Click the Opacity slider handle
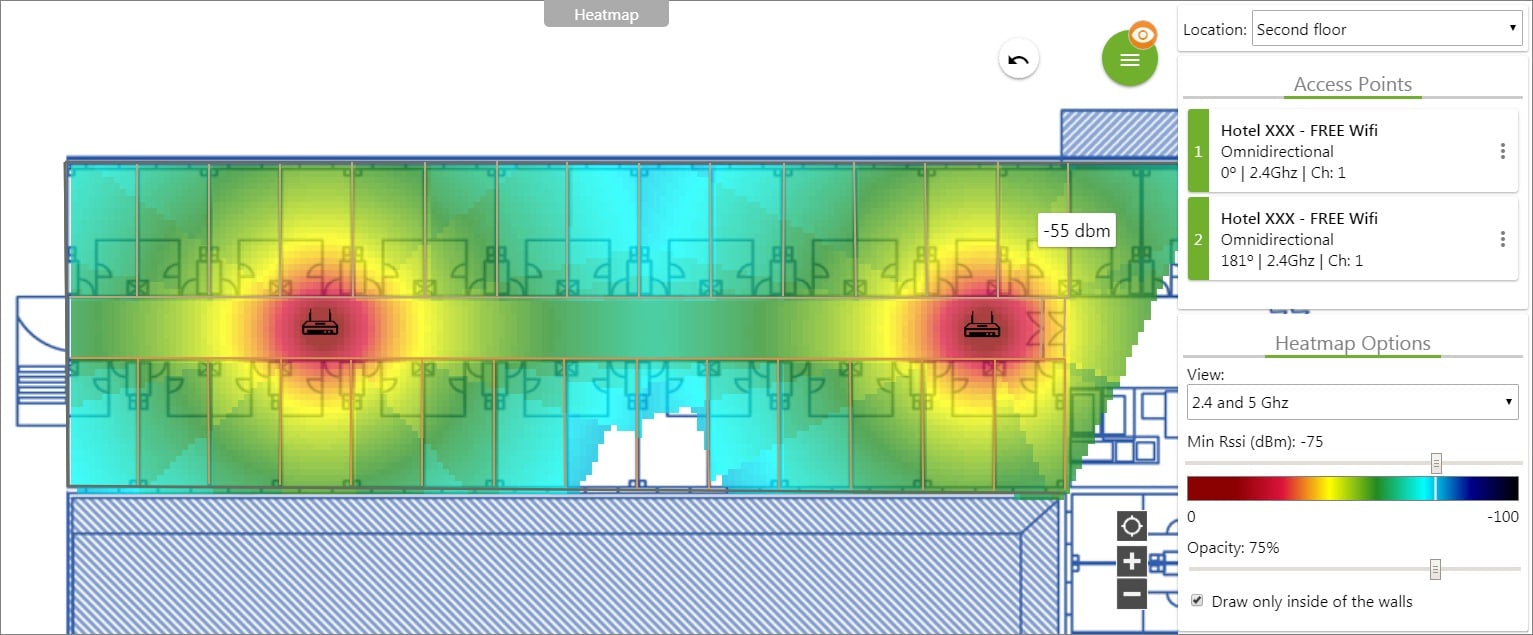This screenshot has height=635, width=1533. (1435, 569)
